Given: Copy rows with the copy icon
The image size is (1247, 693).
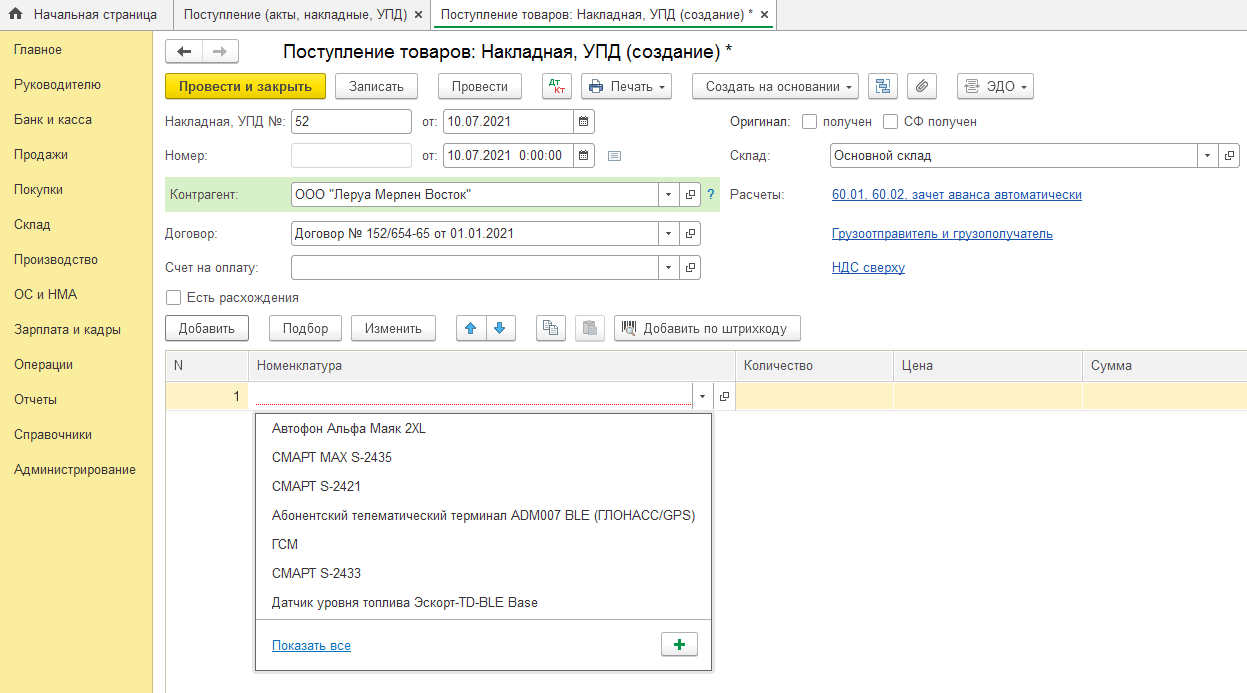Looking at the screenshot, I should 551,328.
